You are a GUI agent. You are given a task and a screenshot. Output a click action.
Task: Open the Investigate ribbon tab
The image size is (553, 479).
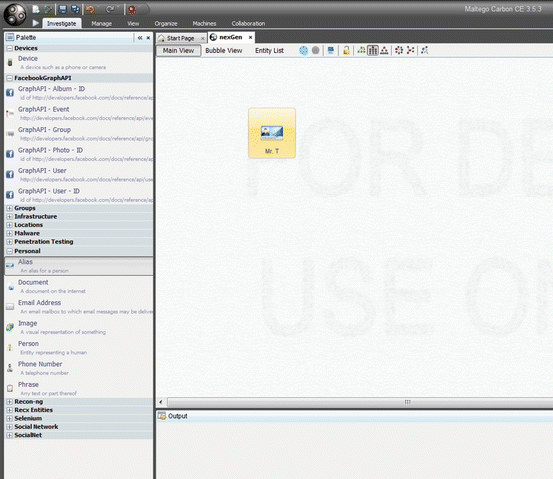(x=62, y=23)
